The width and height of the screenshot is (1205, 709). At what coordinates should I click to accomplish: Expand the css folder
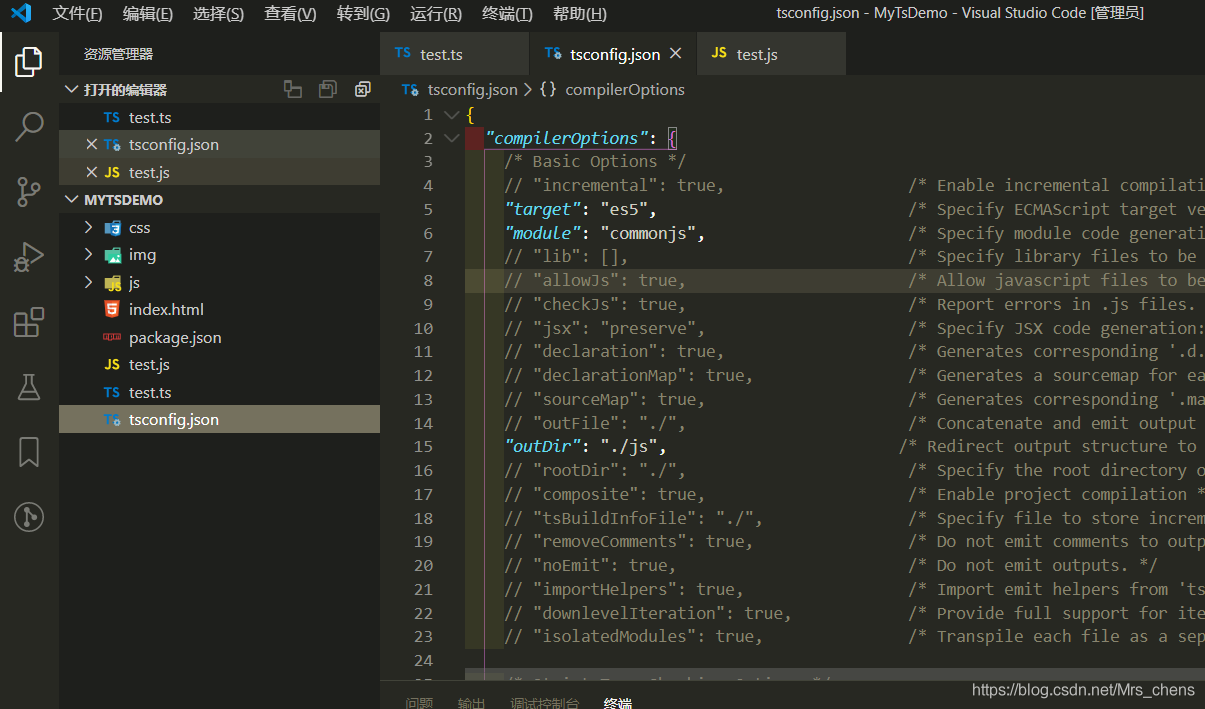88,228
